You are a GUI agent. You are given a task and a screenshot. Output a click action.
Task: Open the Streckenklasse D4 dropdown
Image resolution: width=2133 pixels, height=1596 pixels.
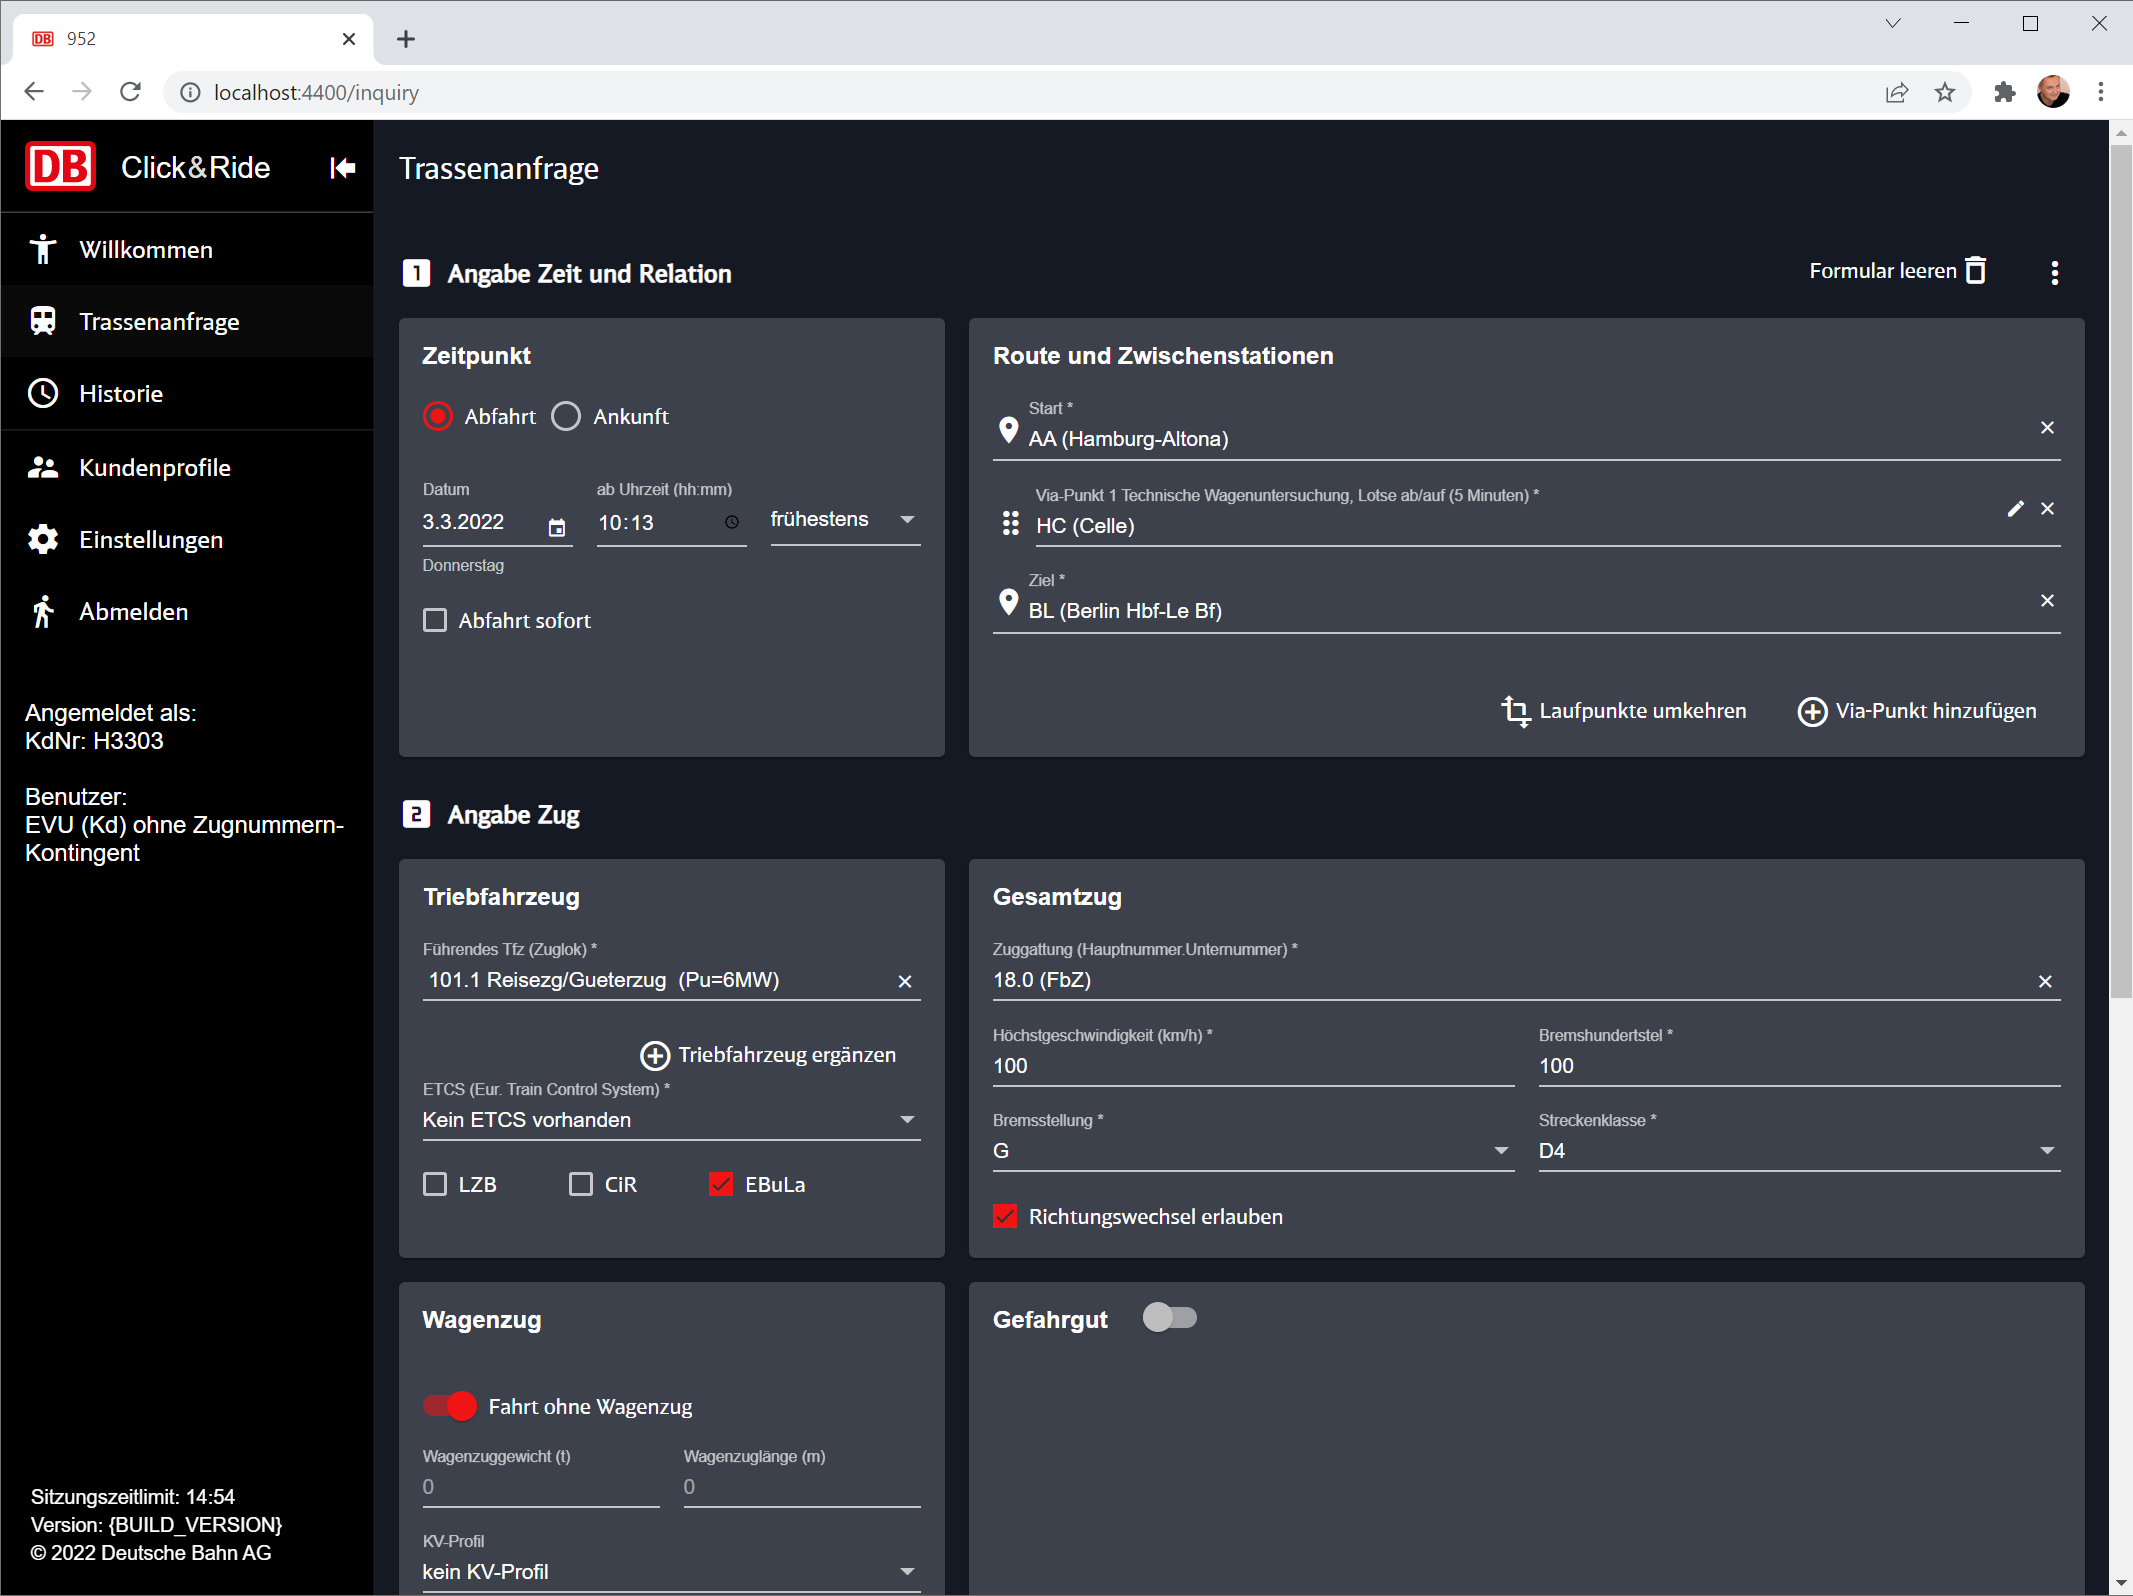[1797, 1151]
